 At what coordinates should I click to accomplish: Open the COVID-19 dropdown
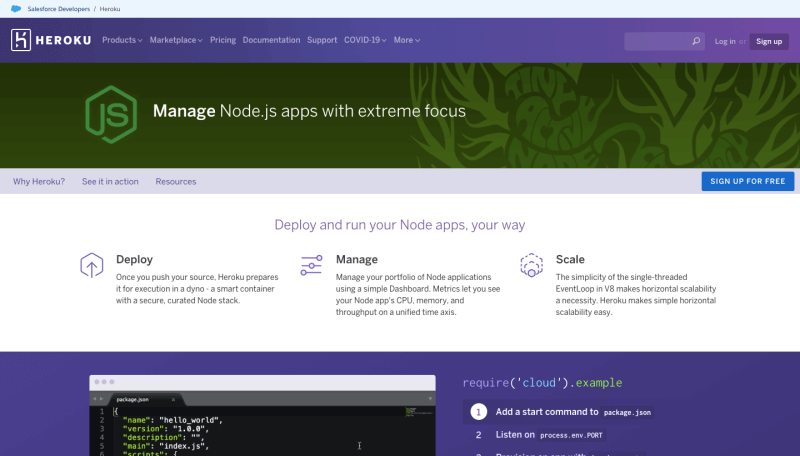click(365, 40)
